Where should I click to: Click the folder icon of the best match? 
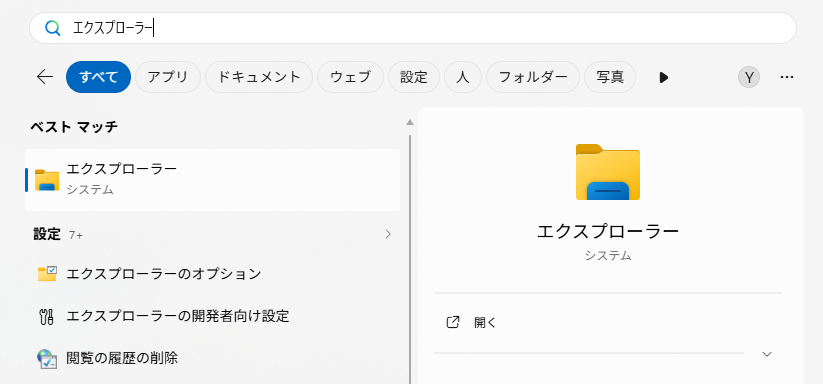pyautogui.click(x=47, y=179)
